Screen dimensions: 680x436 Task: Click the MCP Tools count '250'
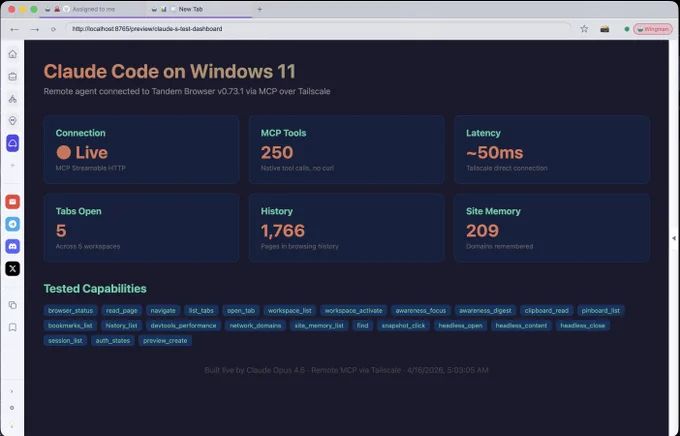pyautogui.click(x=277, y=152)
